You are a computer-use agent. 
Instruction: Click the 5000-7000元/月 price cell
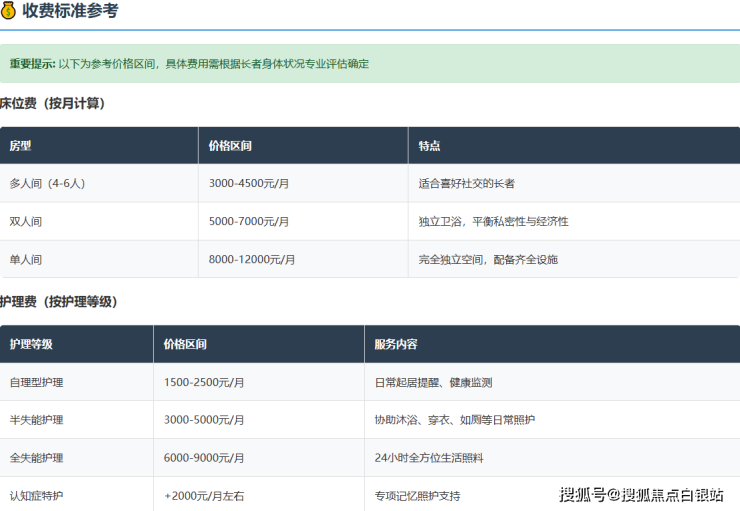pyautogui.click(x=303, y=221)
